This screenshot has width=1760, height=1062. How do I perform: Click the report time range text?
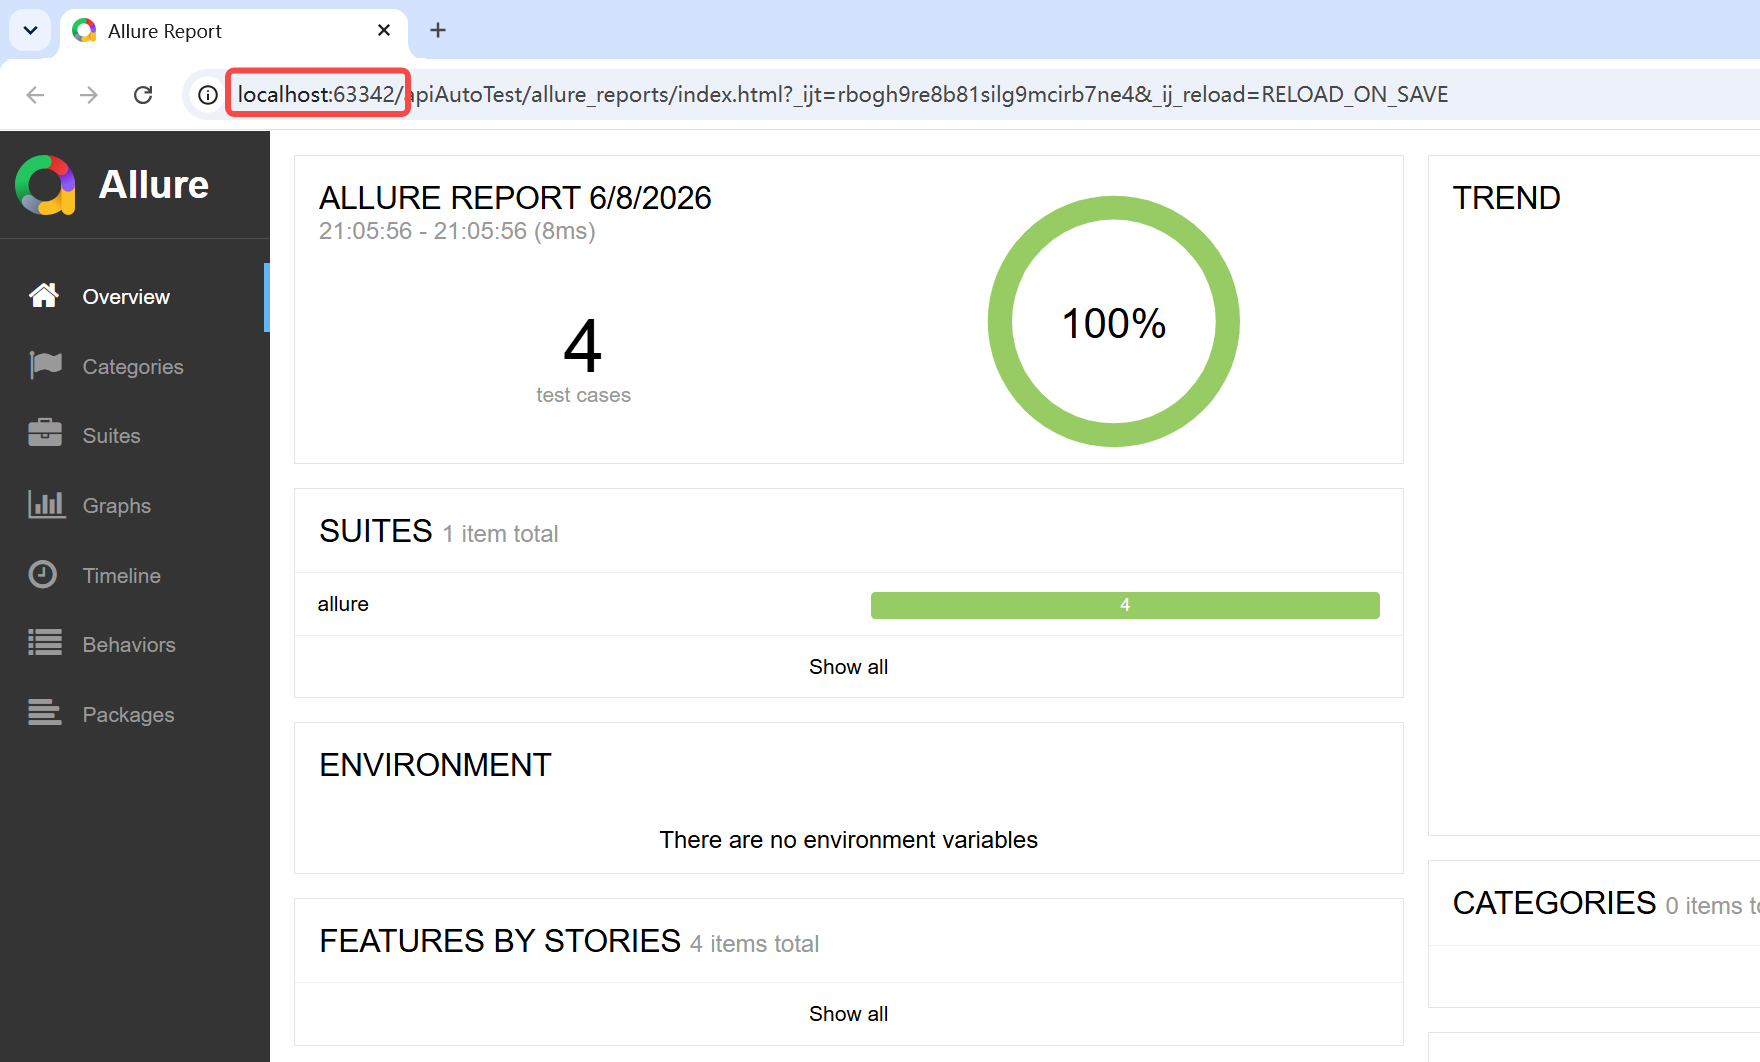(457, 231)
